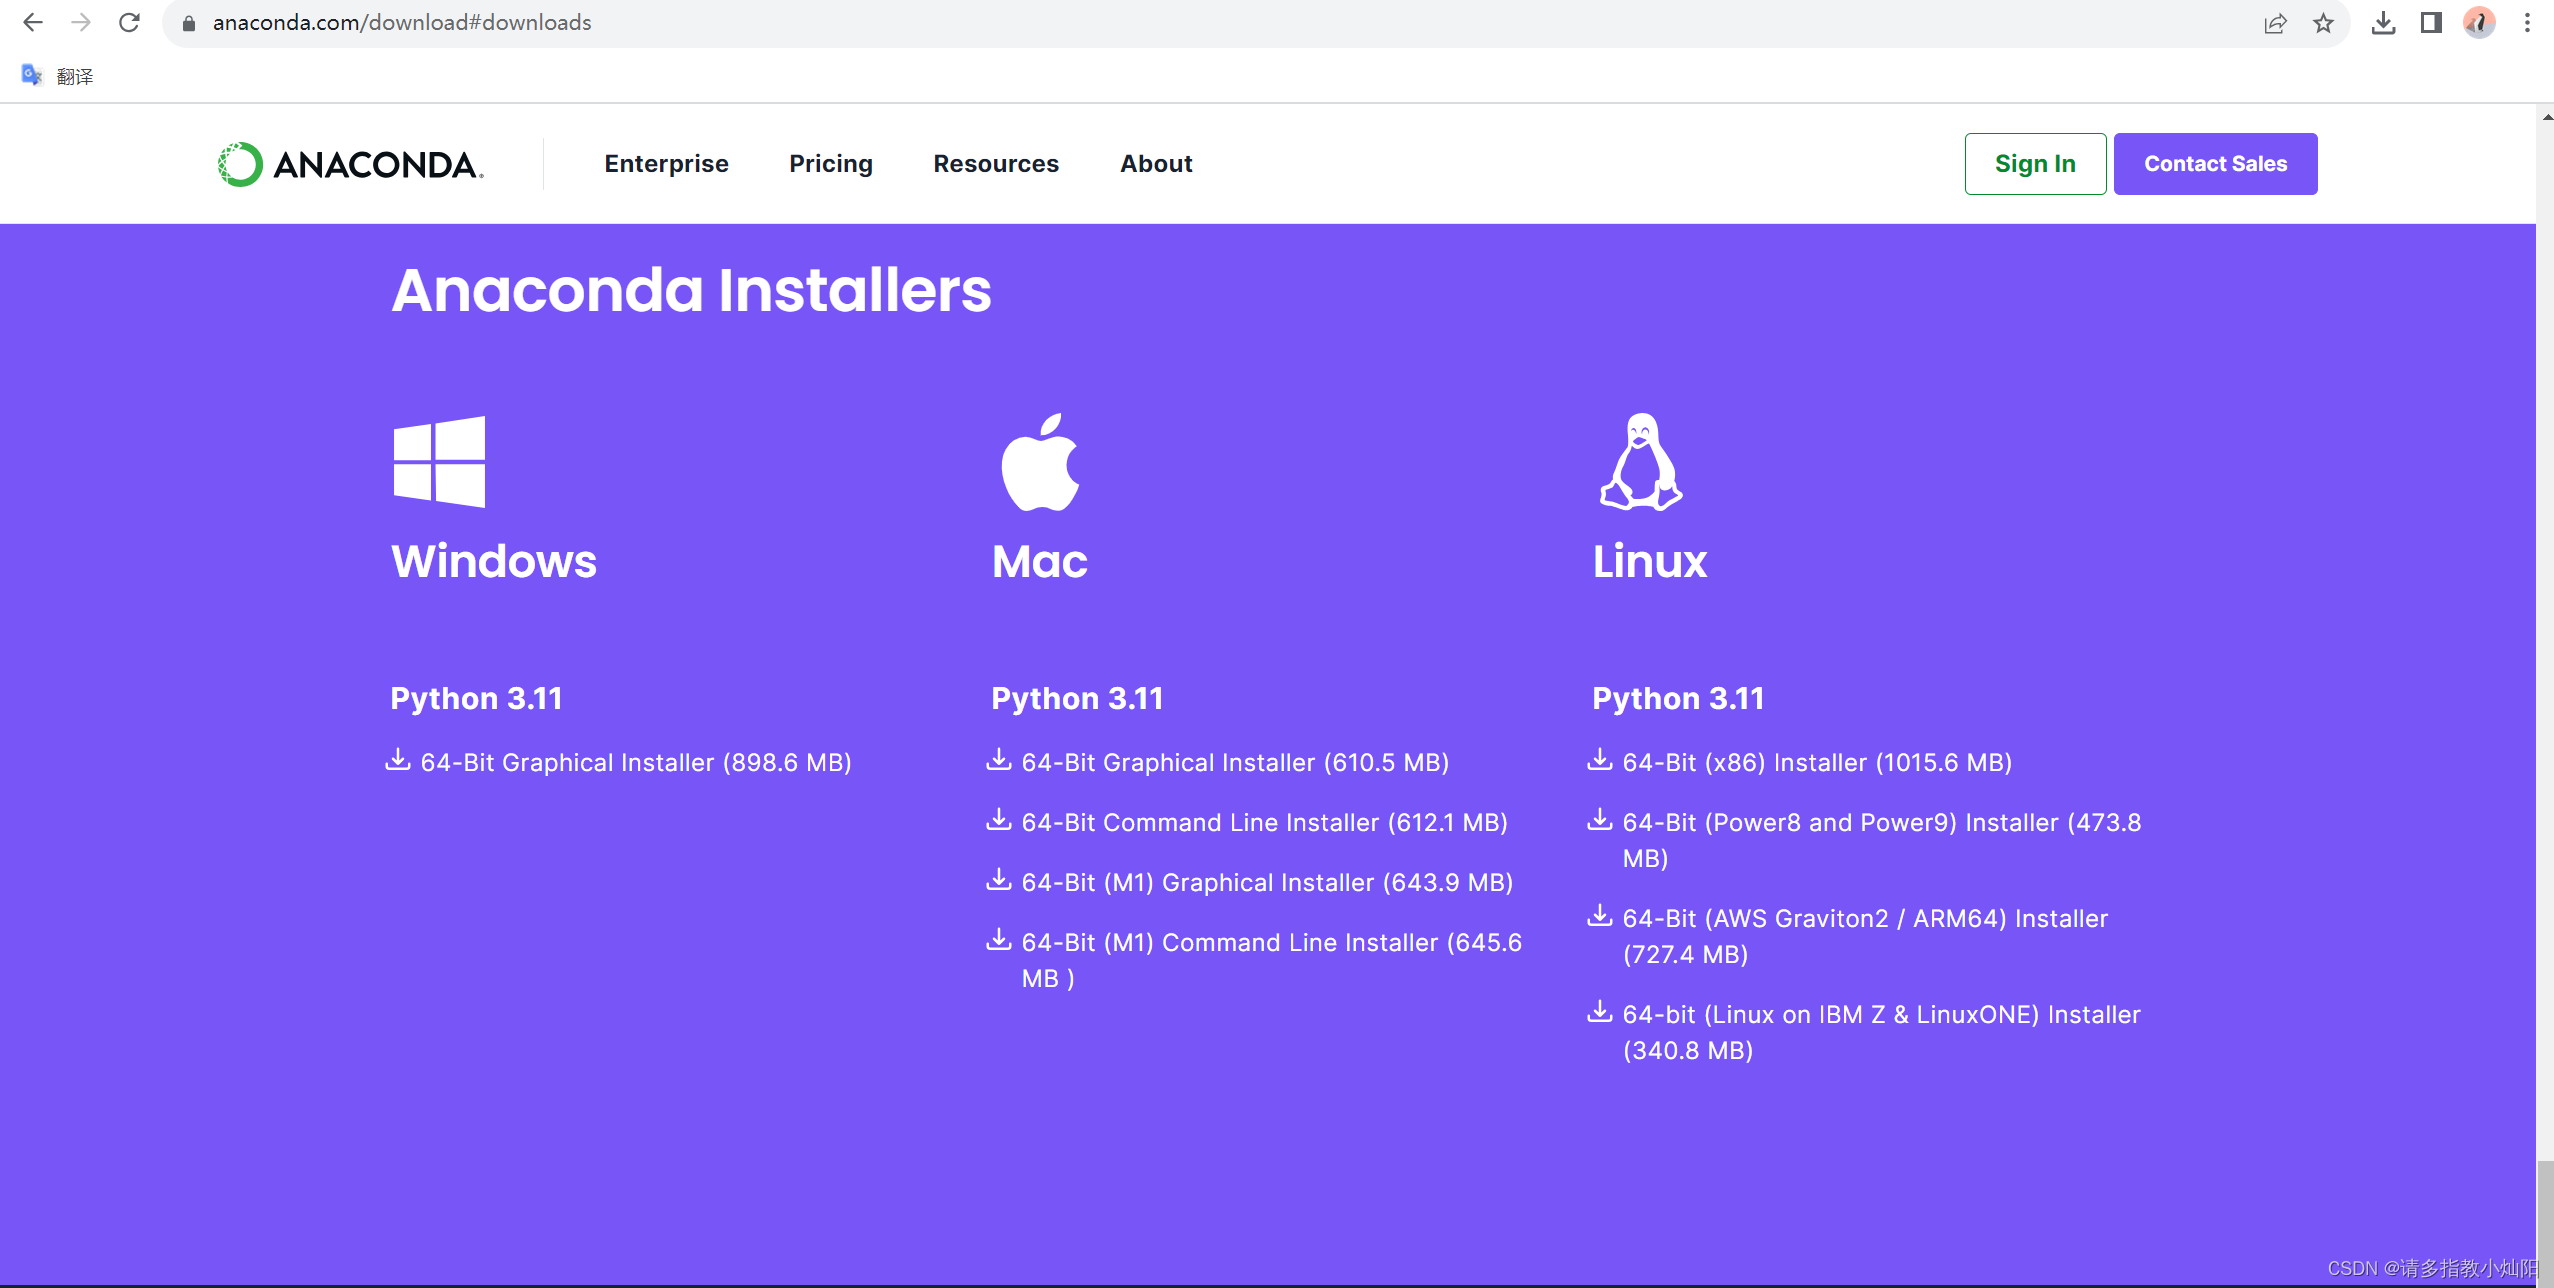Click the scrollbar up arrow

click(2545, 117)
